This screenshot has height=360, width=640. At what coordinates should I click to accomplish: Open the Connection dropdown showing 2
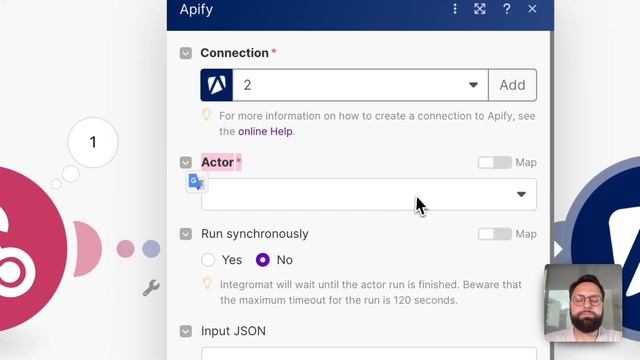[x=360, y=85]
